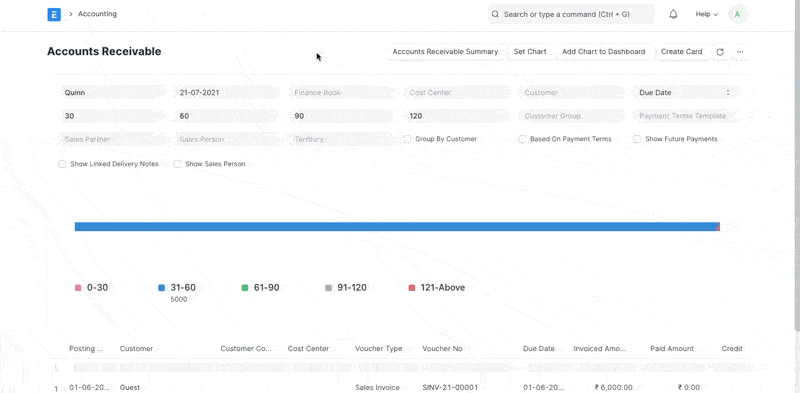
Task: Go to the Accounting breadcrumb
Action: (97, 14)
